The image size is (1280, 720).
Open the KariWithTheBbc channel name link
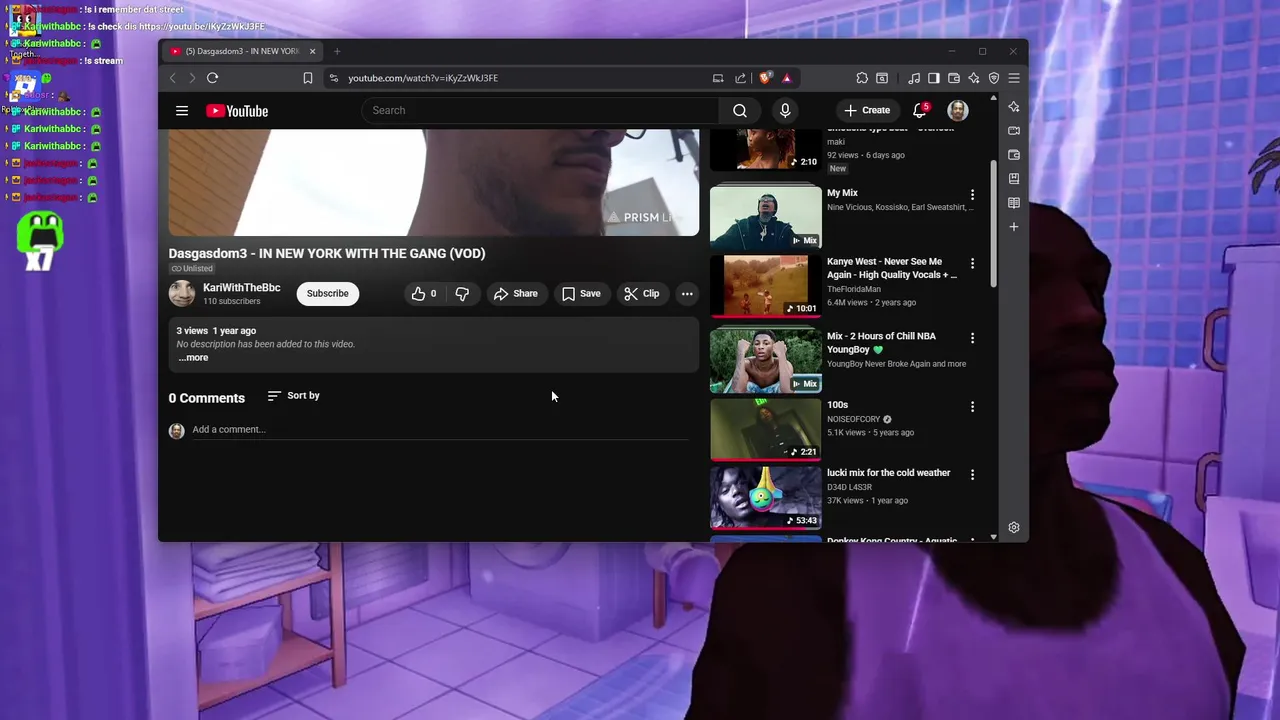[242, 288]
